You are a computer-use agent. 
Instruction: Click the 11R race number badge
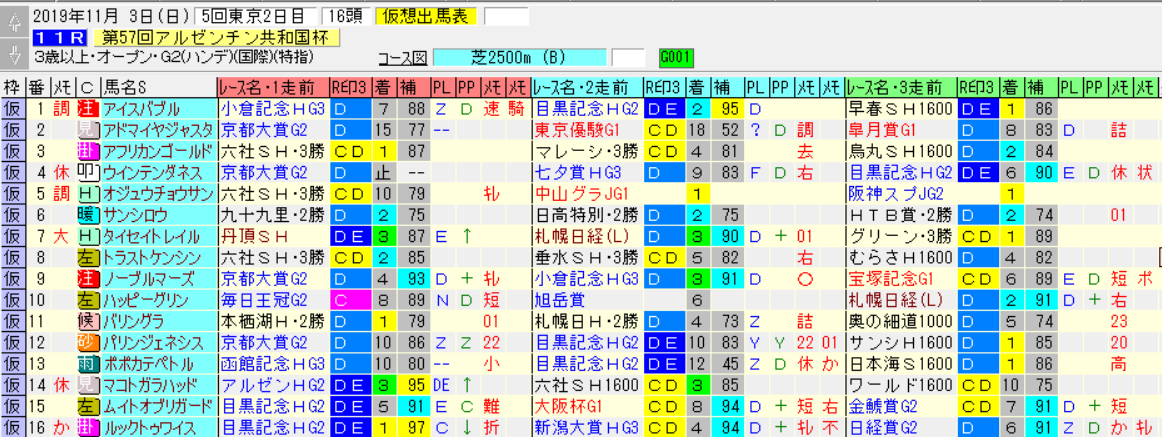(x=61, y=38)
